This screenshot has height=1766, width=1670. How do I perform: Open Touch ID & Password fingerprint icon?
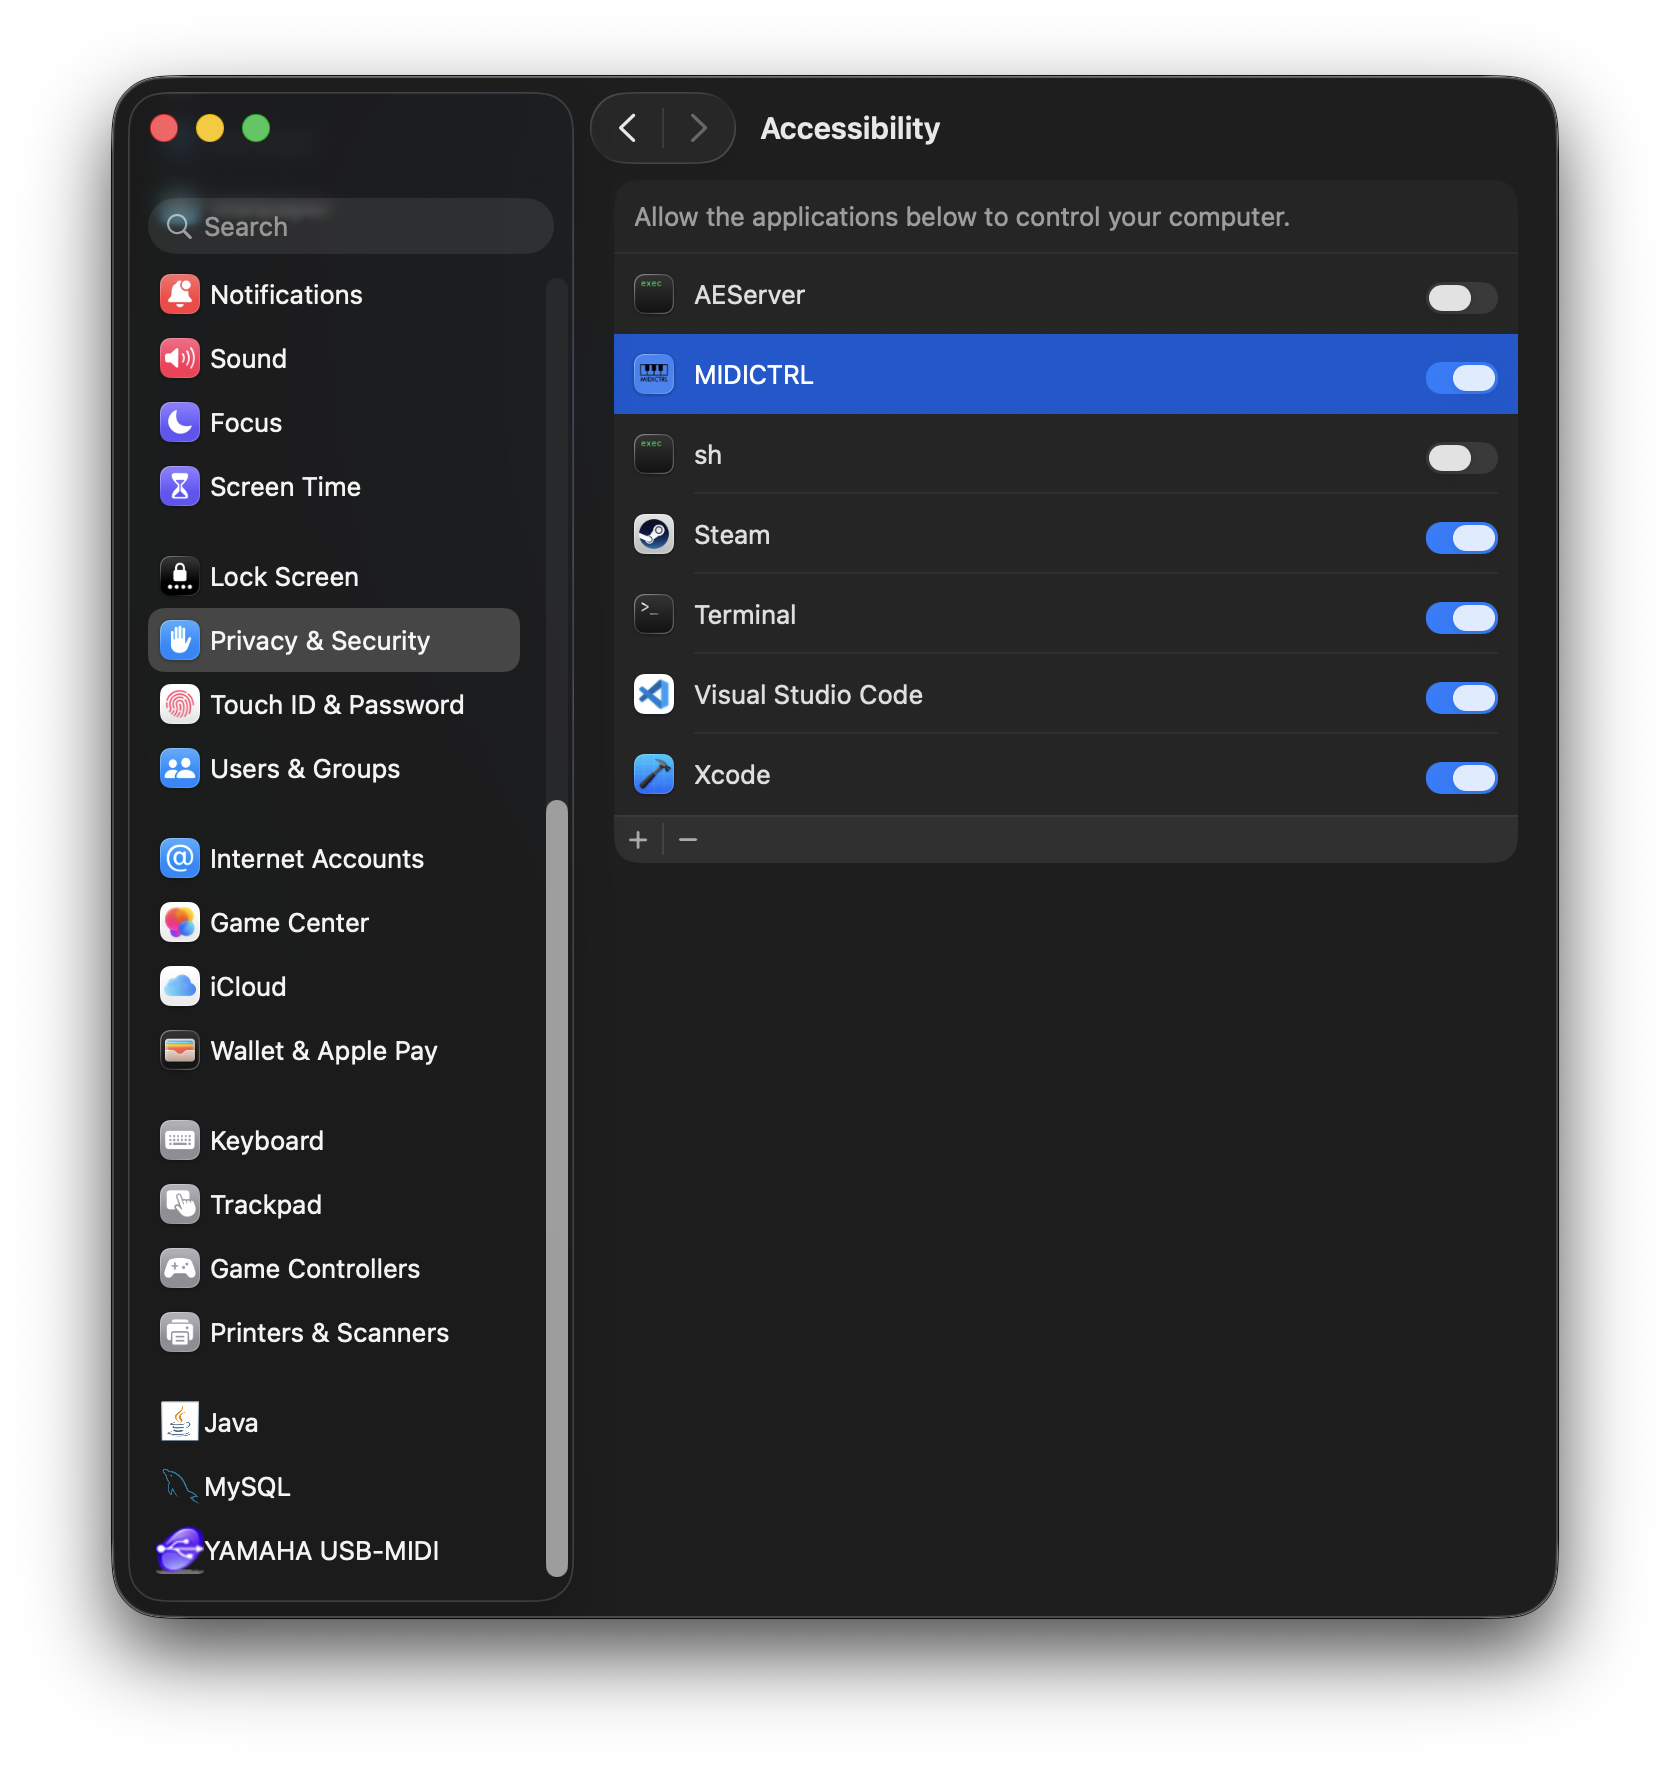[180, 704]
